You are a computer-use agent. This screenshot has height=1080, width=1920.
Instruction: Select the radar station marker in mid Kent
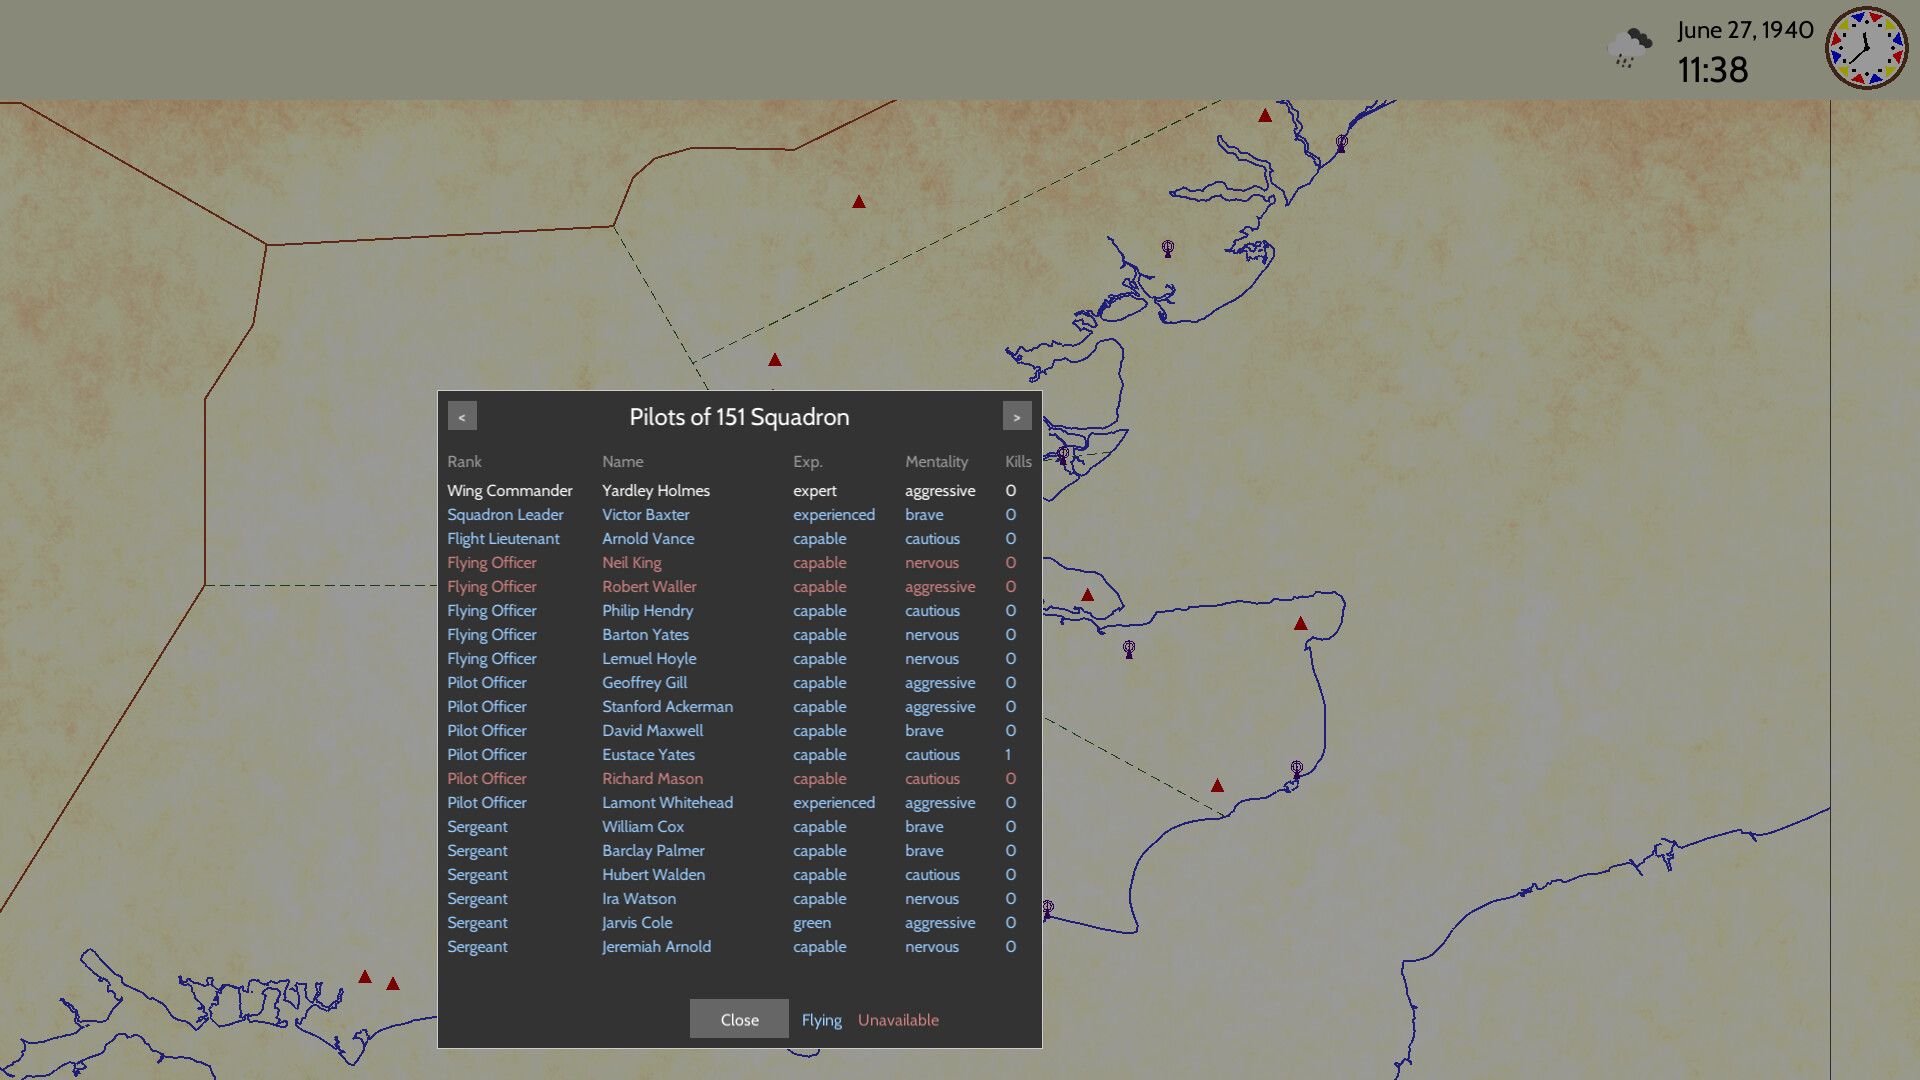pos(1129,649)
